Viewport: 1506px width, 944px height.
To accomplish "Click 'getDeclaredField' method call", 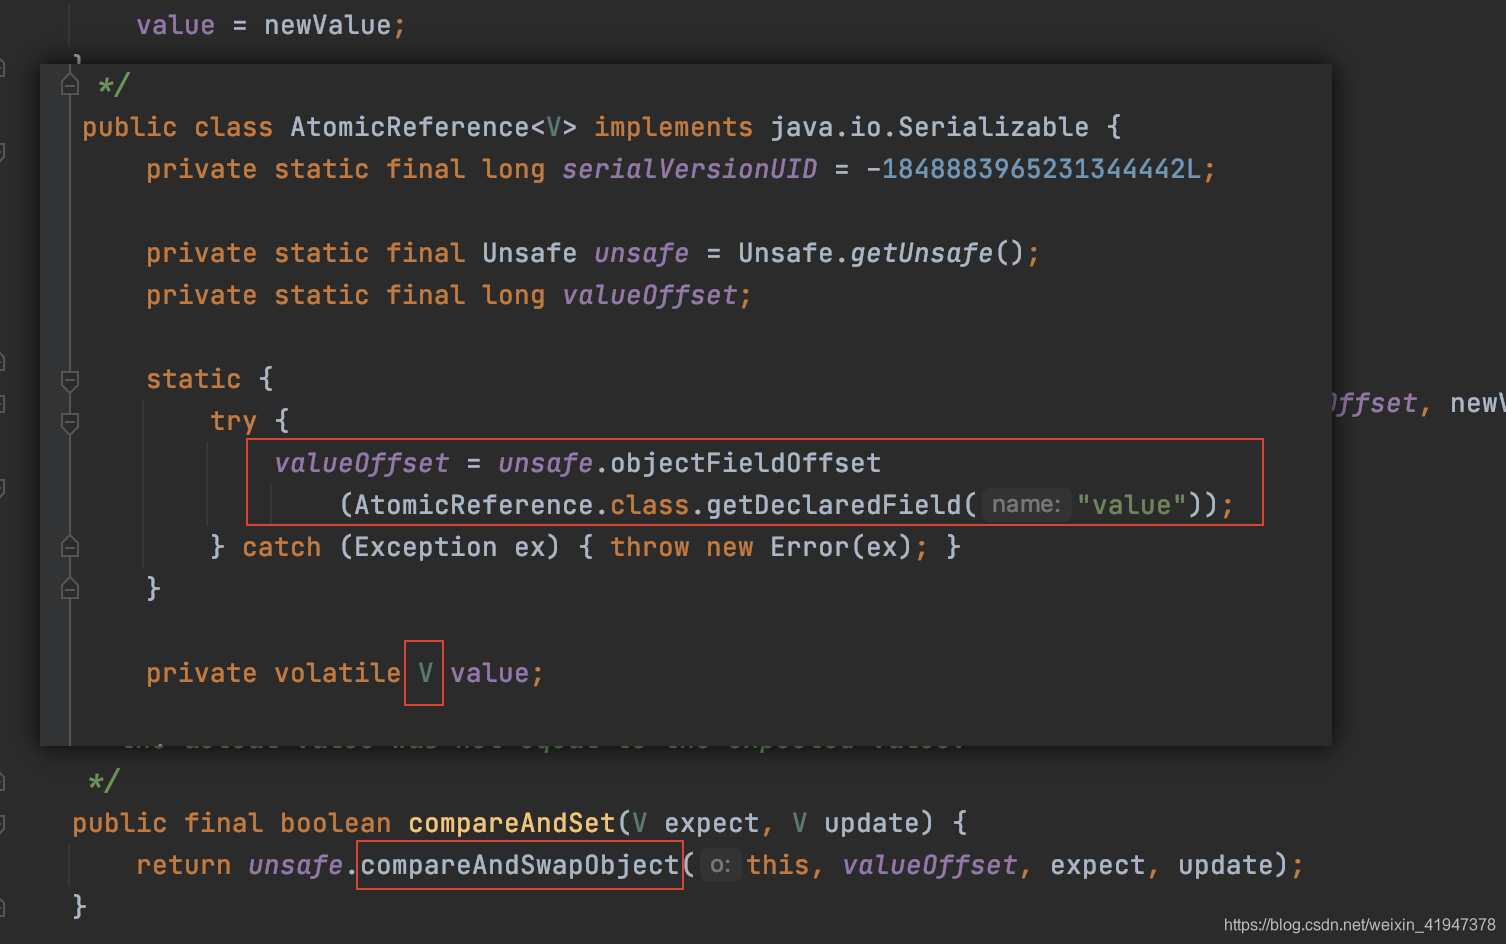I will tap(833, 505).
